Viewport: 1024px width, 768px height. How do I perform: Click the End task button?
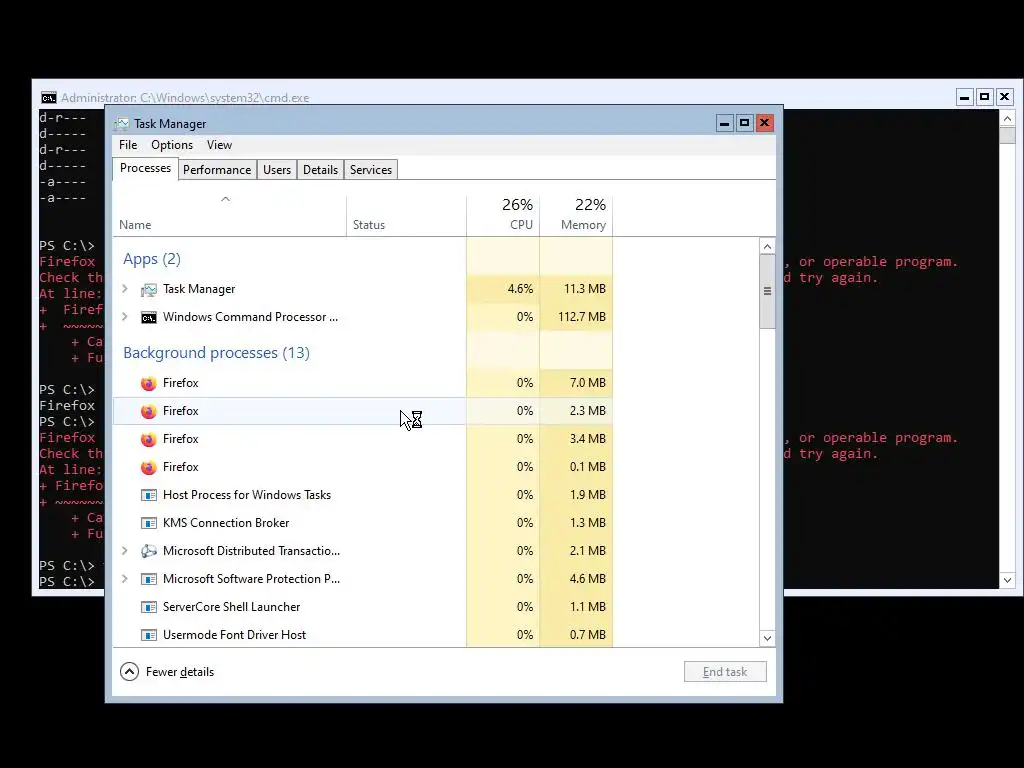click(725, 672)
